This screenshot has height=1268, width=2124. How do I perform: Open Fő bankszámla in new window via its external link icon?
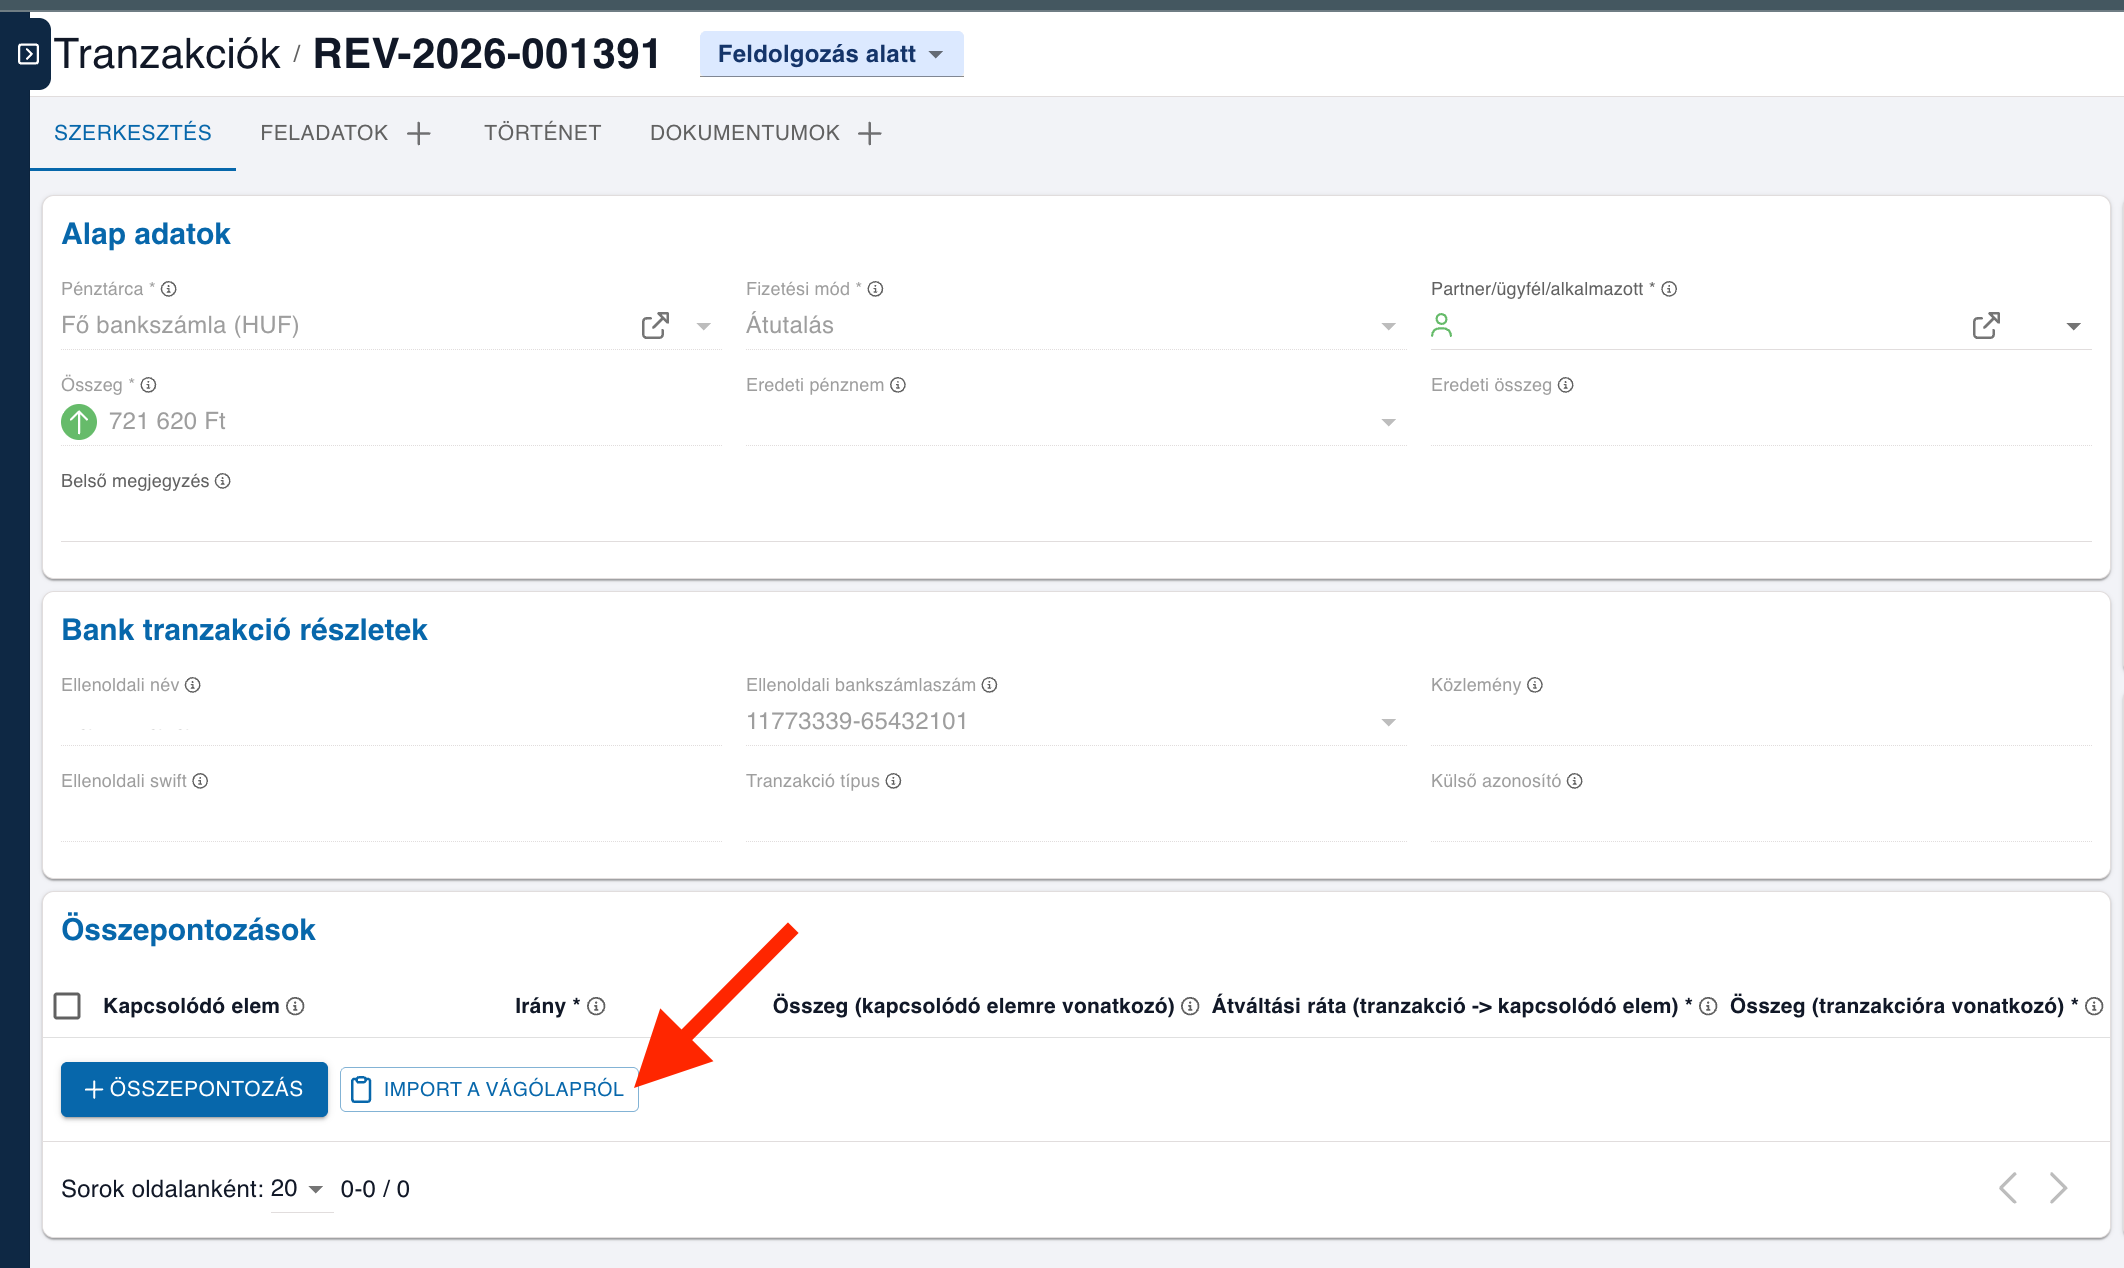(x=655, y=326)
